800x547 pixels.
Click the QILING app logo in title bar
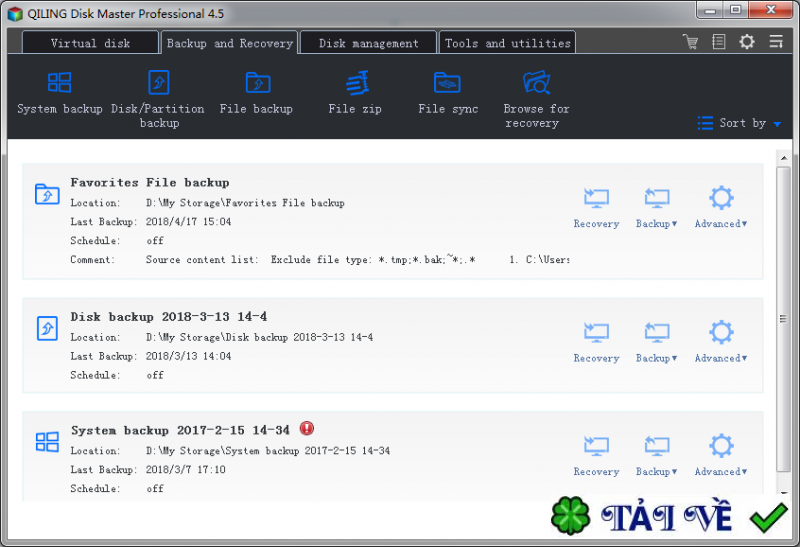(x=15, y=14)
